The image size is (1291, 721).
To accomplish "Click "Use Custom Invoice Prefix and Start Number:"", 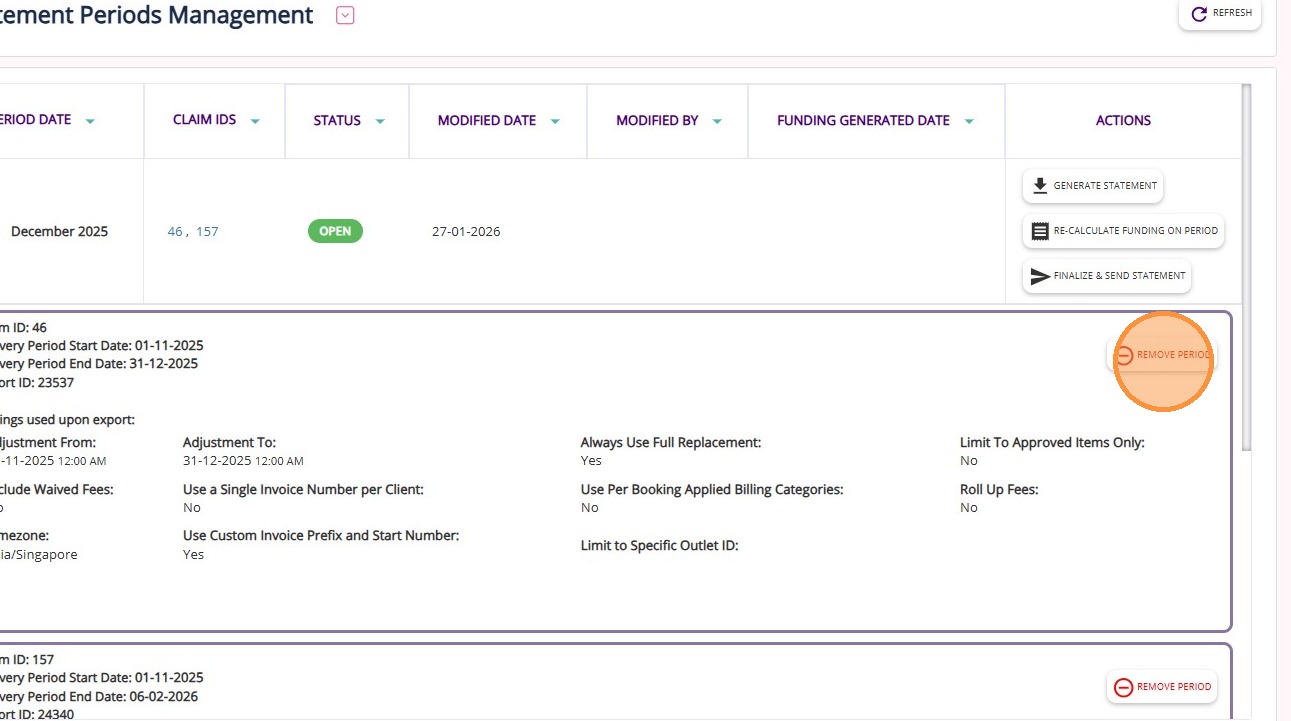I will coord(321,536).
